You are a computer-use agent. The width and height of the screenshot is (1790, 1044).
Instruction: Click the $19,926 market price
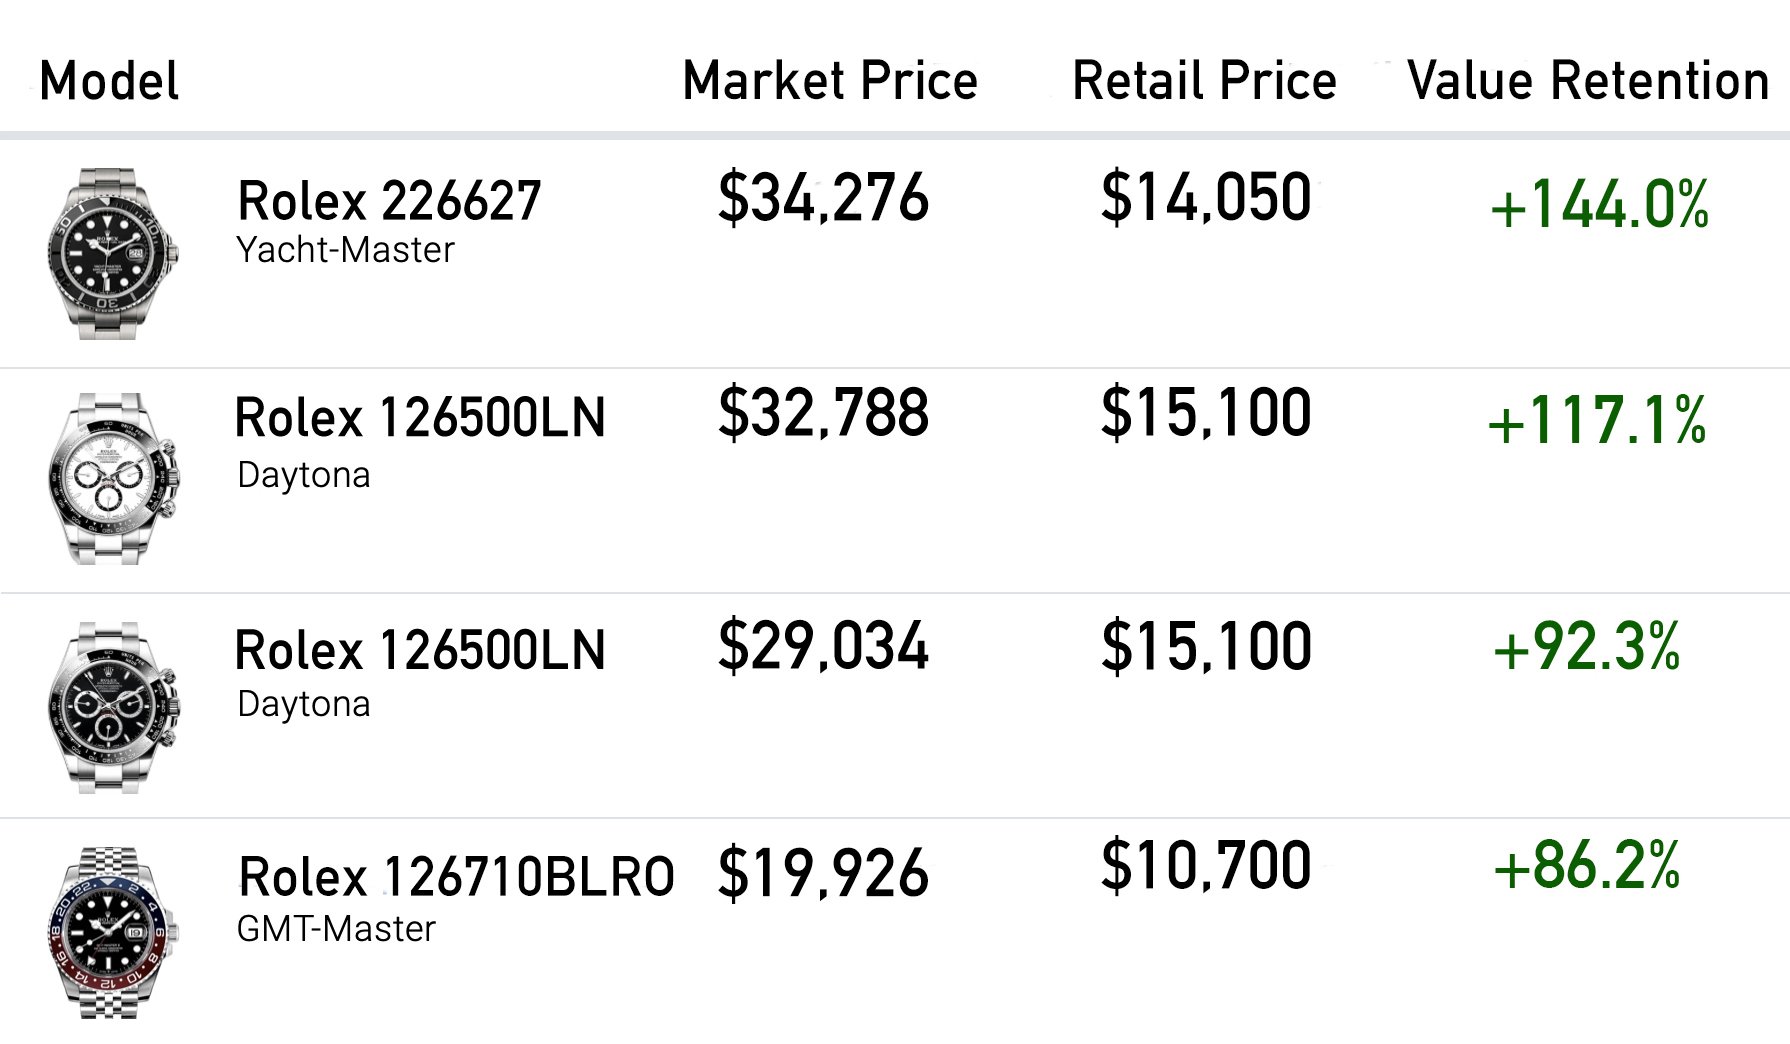[x=824, y=873]
